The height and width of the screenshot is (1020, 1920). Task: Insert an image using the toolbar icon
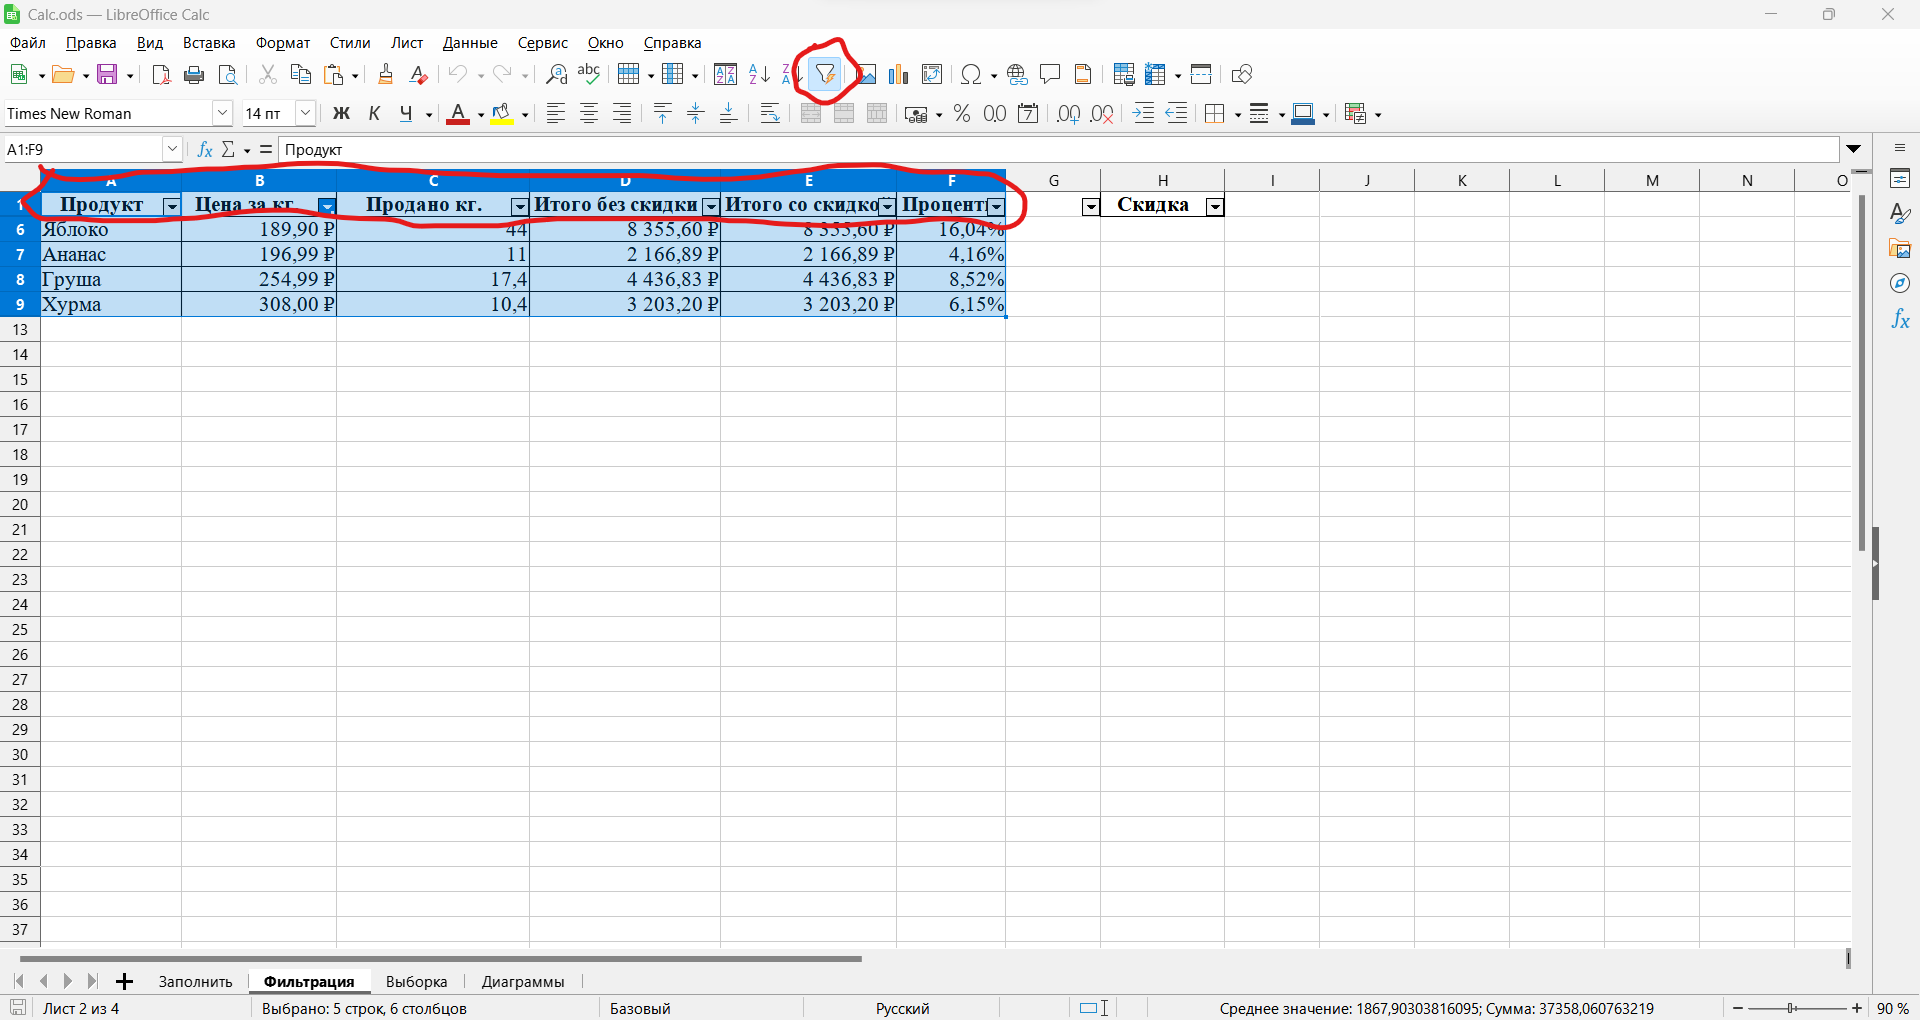click(866, 74)
